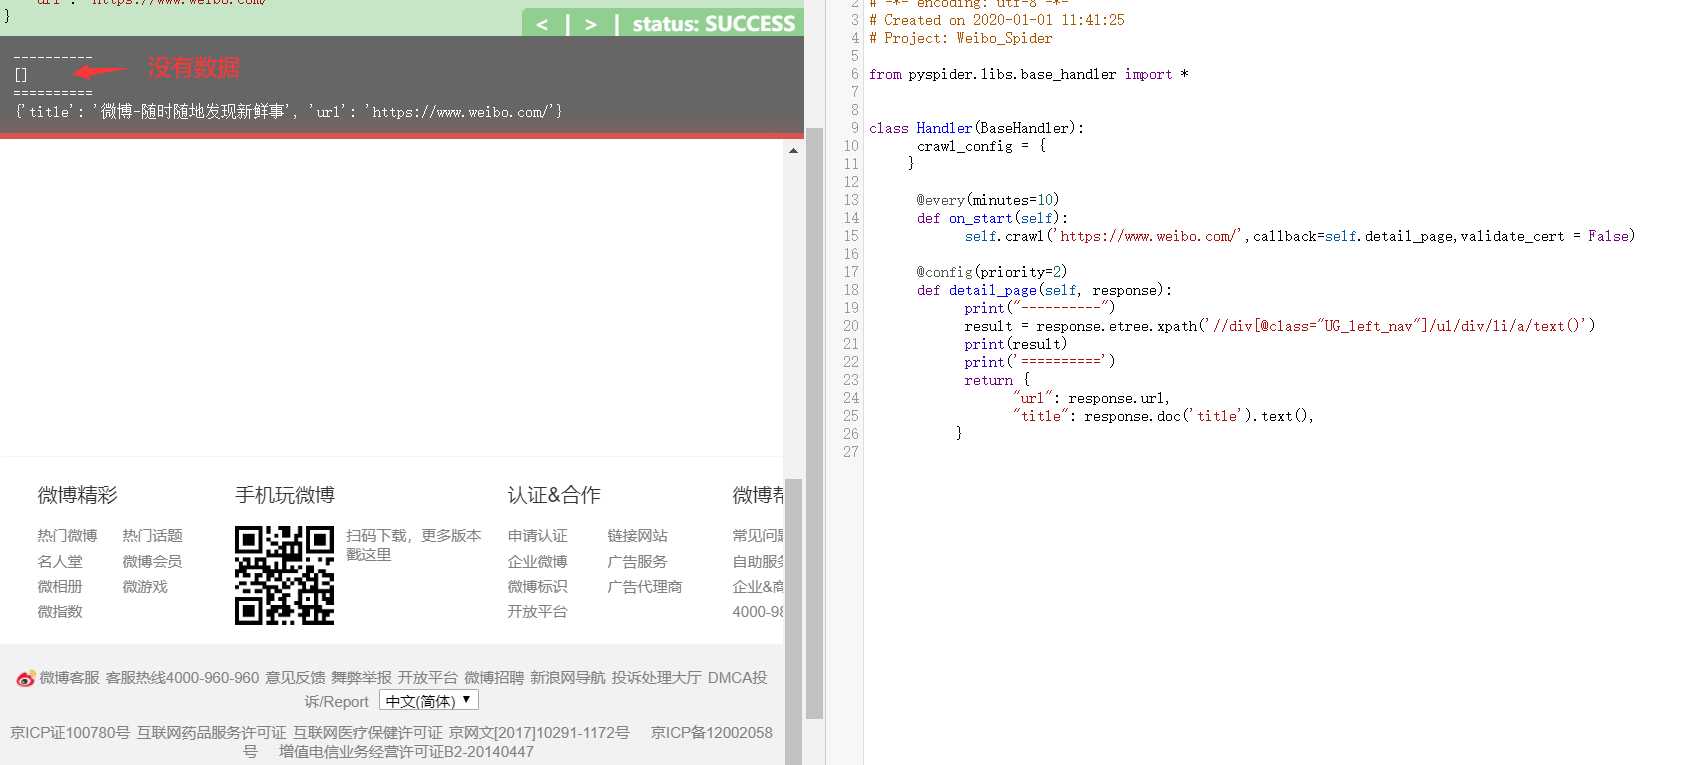Open the 中文(简体) language dropdown
The width and height of the screenshot is (1682, 765).
pyautogui.click(x=429, y=701)
